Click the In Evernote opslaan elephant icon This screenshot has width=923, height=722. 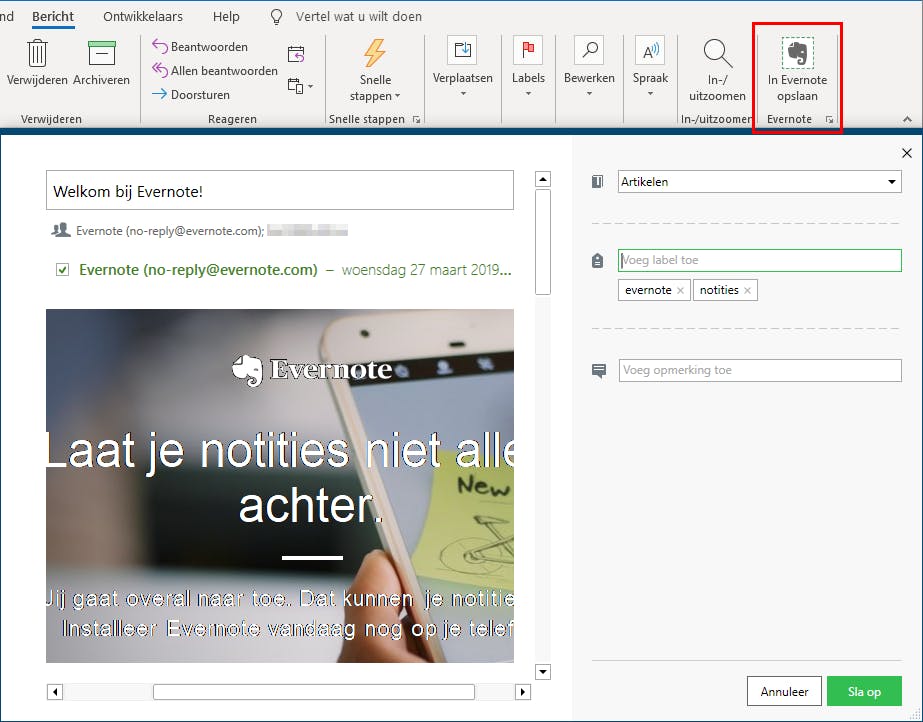(797, 53)
